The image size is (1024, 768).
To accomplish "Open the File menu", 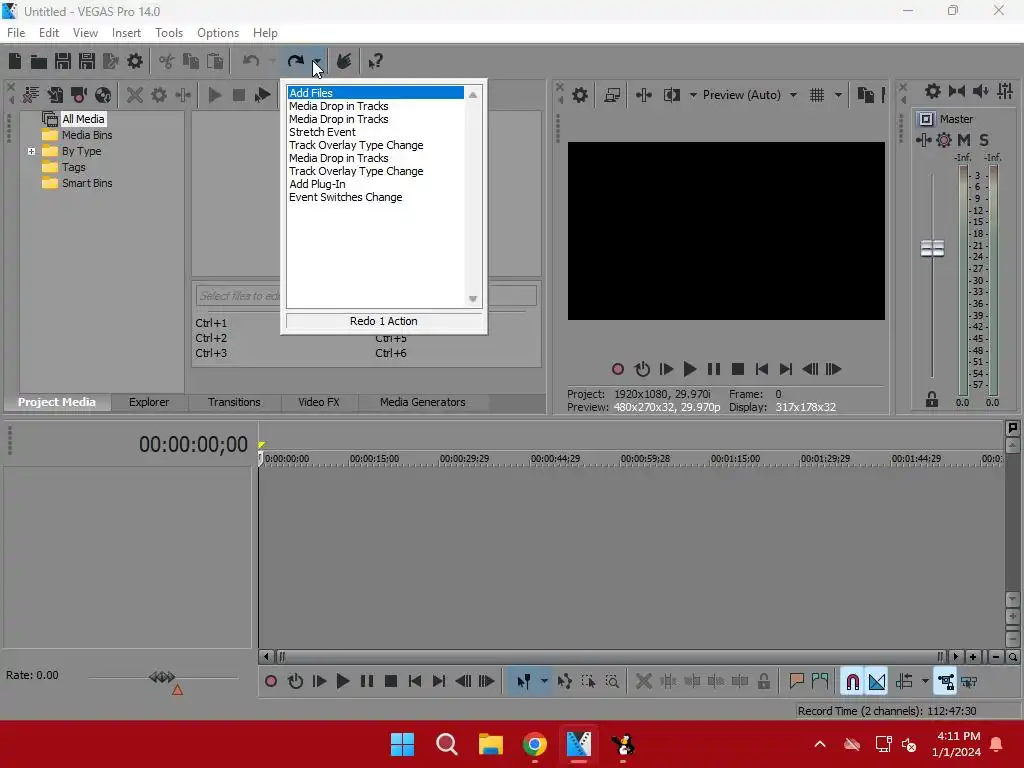I will (16, 33).
